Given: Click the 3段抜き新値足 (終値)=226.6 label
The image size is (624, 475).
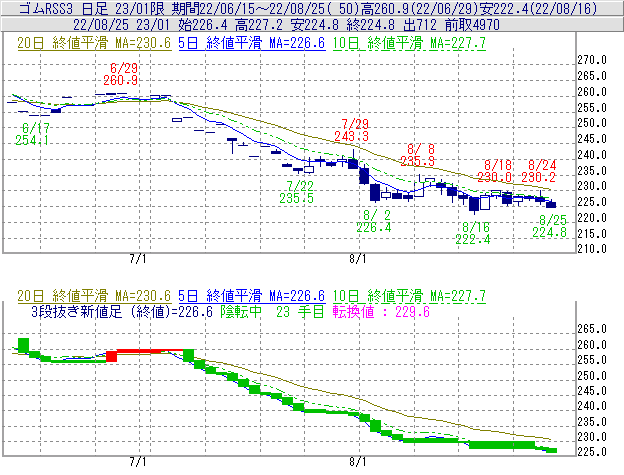Looking at the screenshot, I should pyautogui.click(x=122, y=311).
